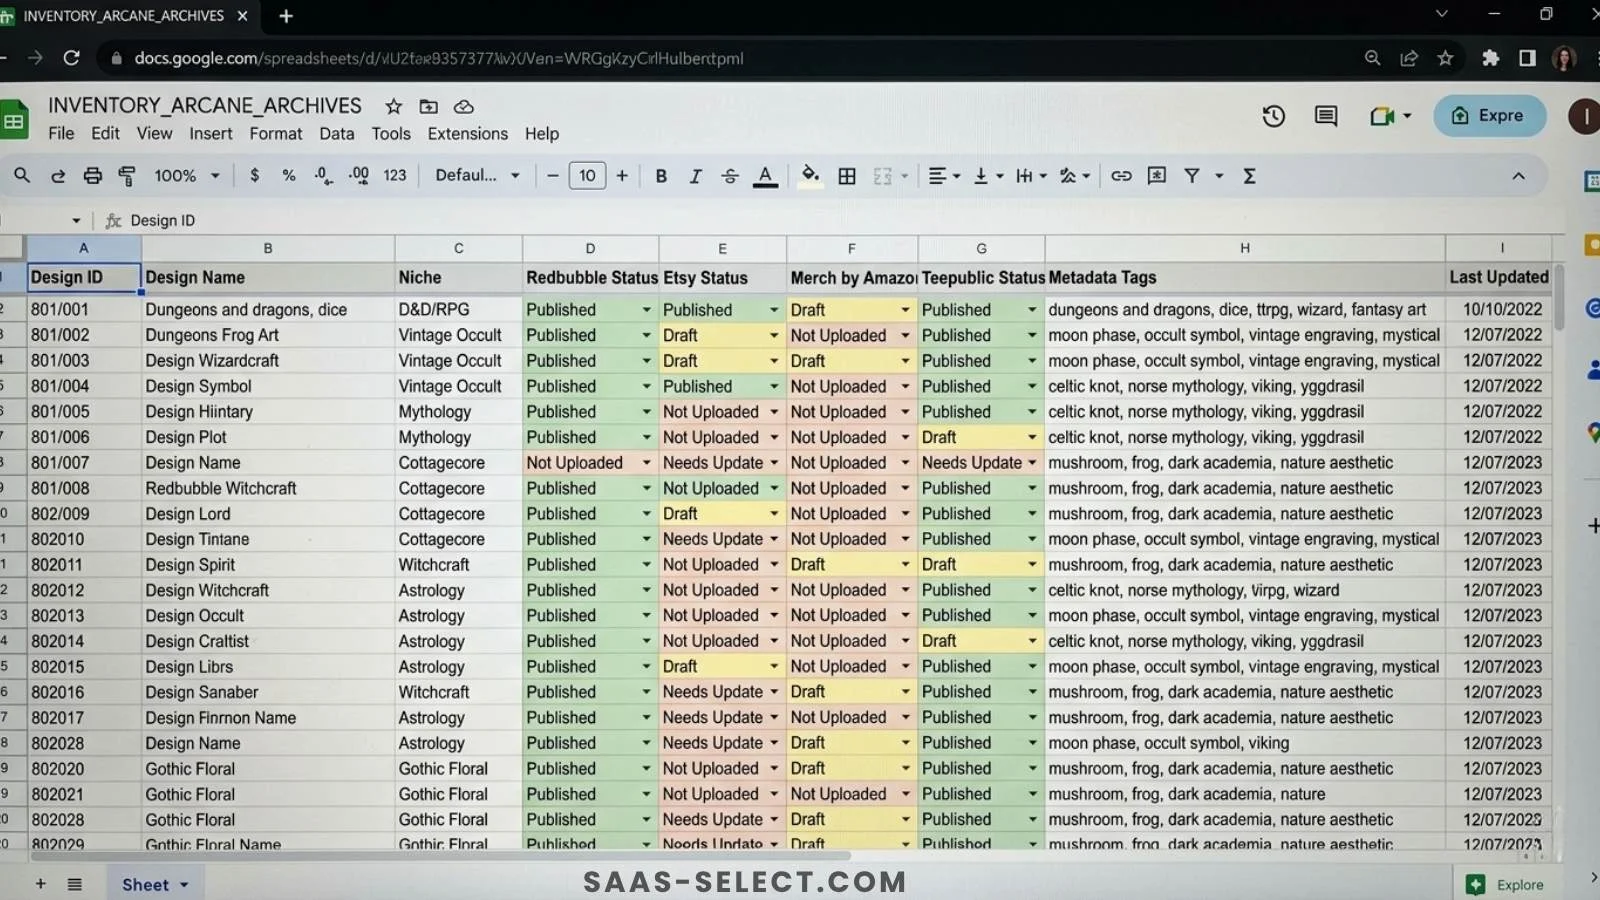The width and height of the screenshot is (1600, 900).
Task: Check the cloud save status icon
Action: pos(464,106)
